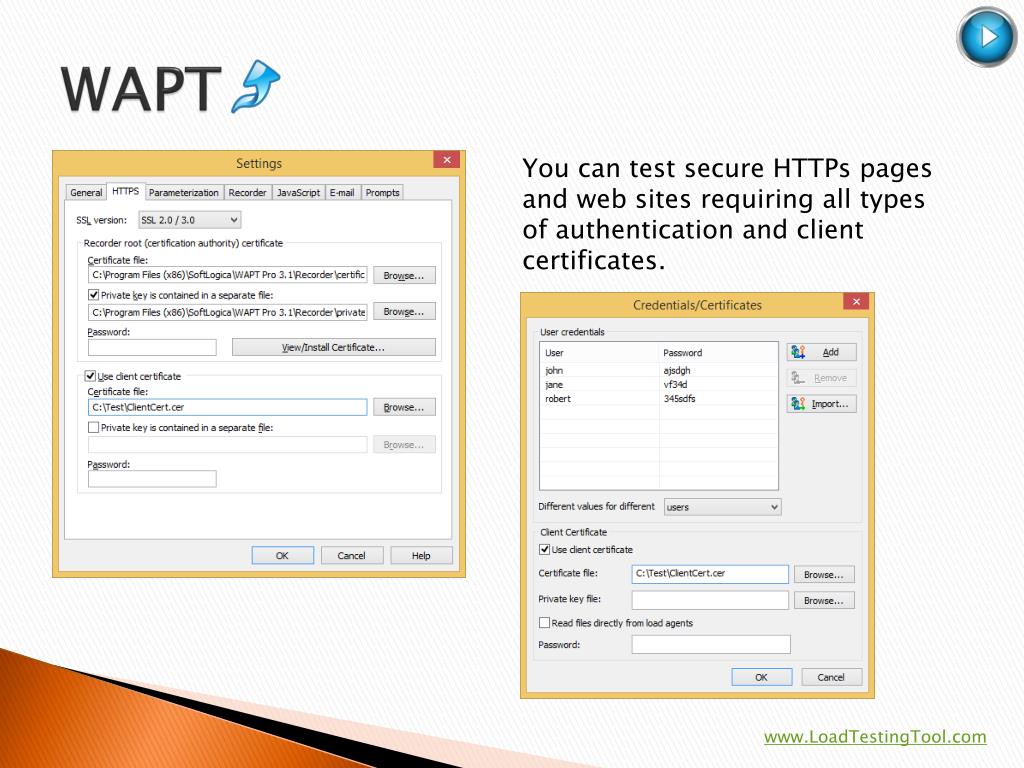Open the JavaScript tab
The width and height of the screenshot is (1024, 768).
[x=298, y=193]
